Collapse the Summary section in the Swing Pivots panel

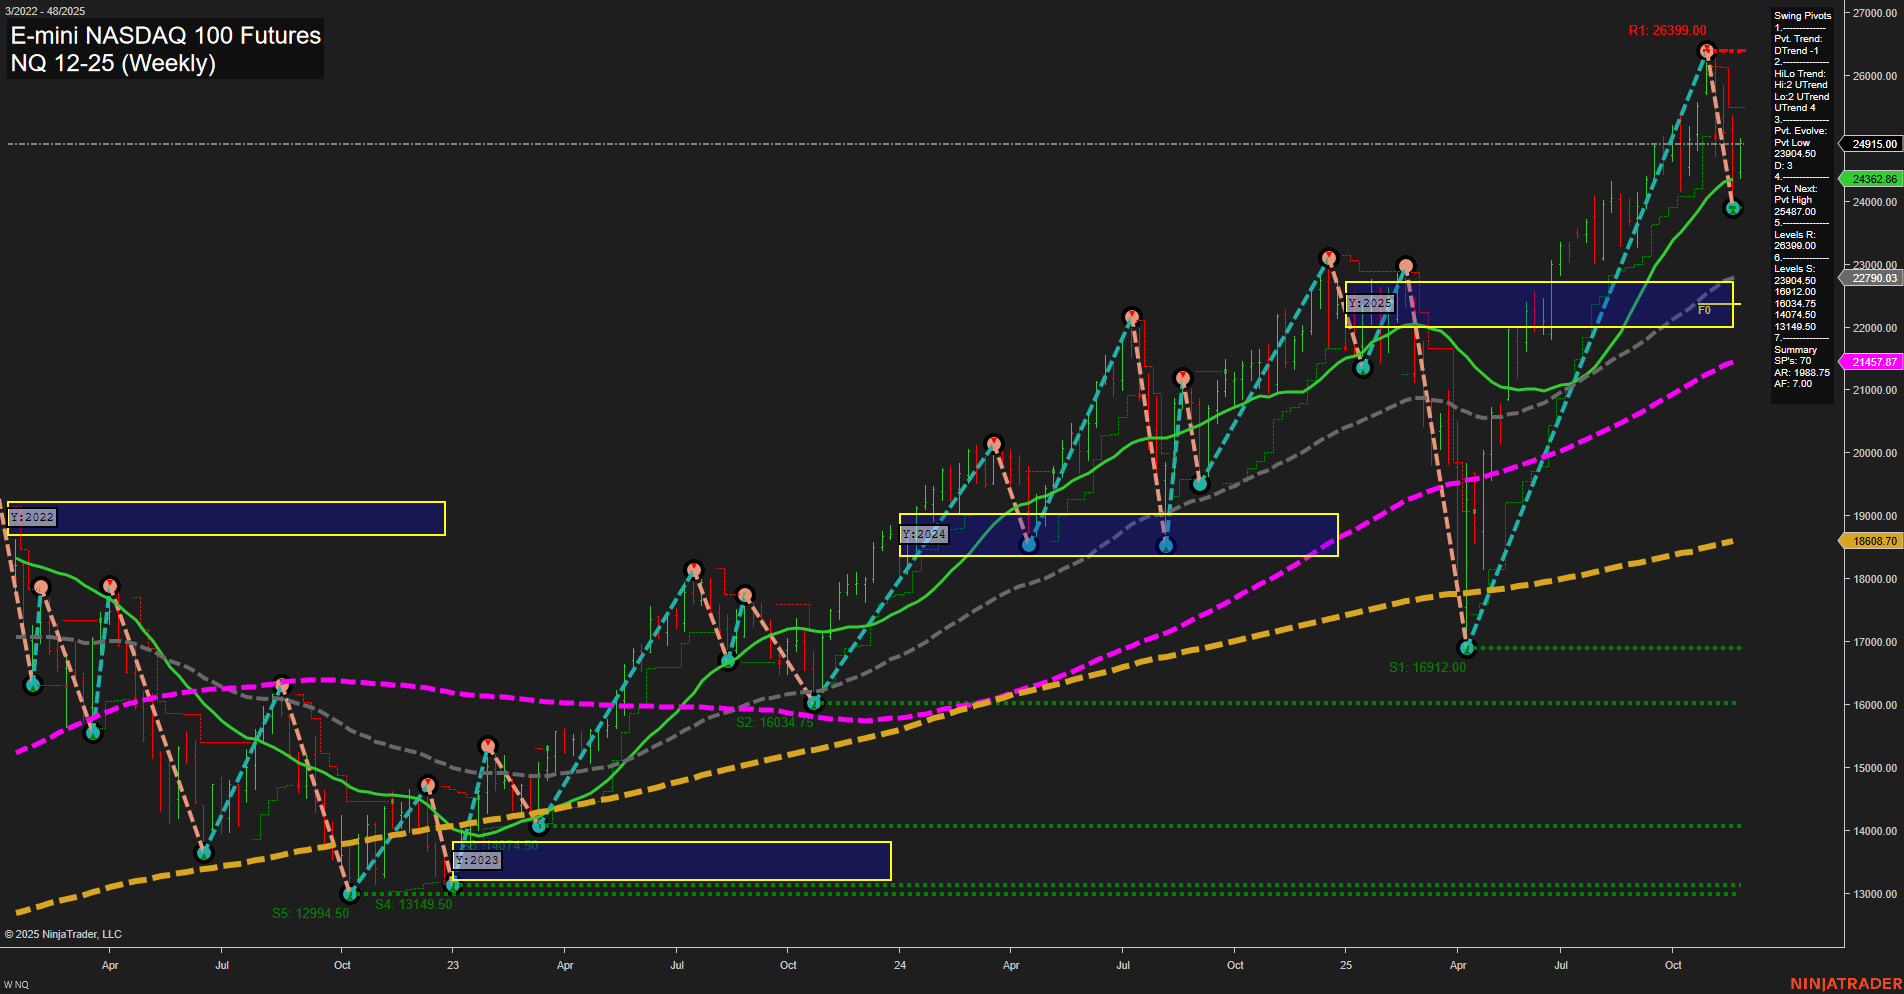pos(1795,349)
